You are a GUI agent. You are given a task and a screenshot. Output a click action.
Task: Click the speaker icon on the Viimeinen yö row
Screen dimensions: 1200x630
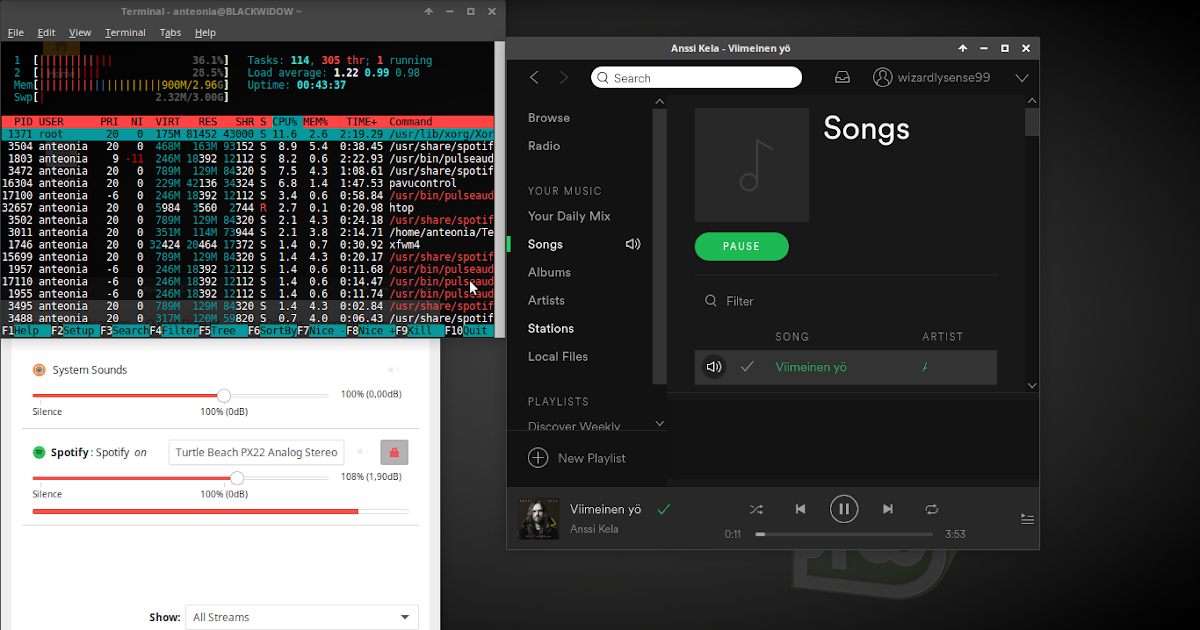(x=714, y=367)
